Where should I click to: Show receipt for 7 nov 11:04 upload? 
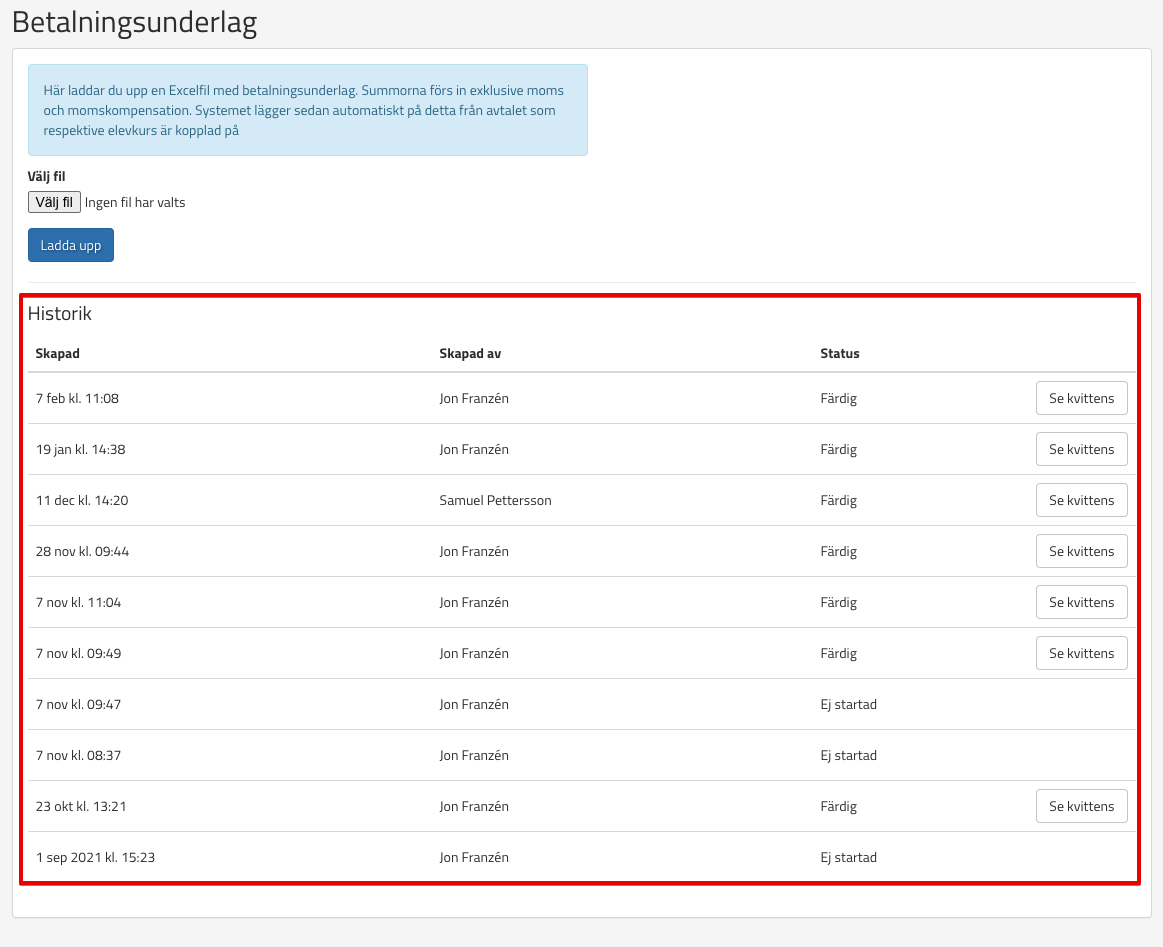click(1081, 602)
